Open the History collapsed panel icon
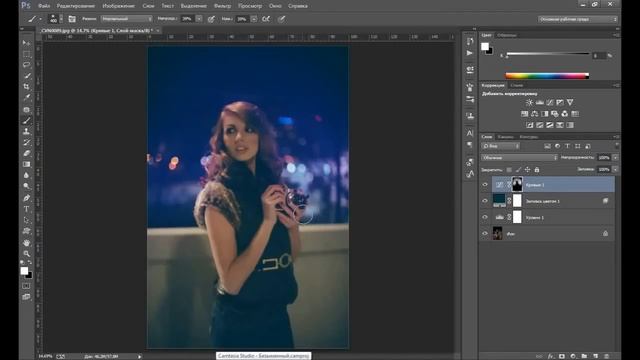This screenshot has width=640, height=360. [x=470, y=42]
